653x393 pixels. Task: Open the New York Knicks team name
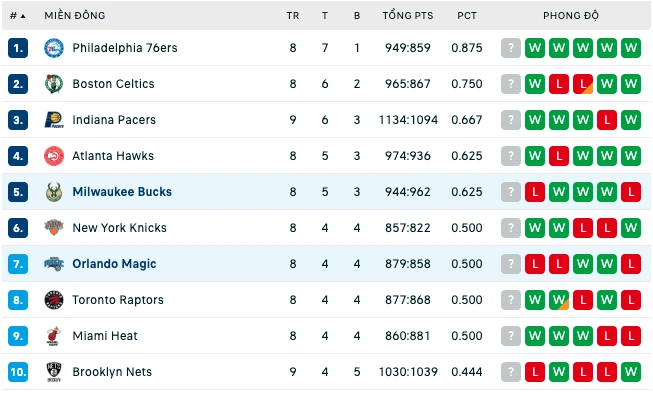tap(120, 228)
